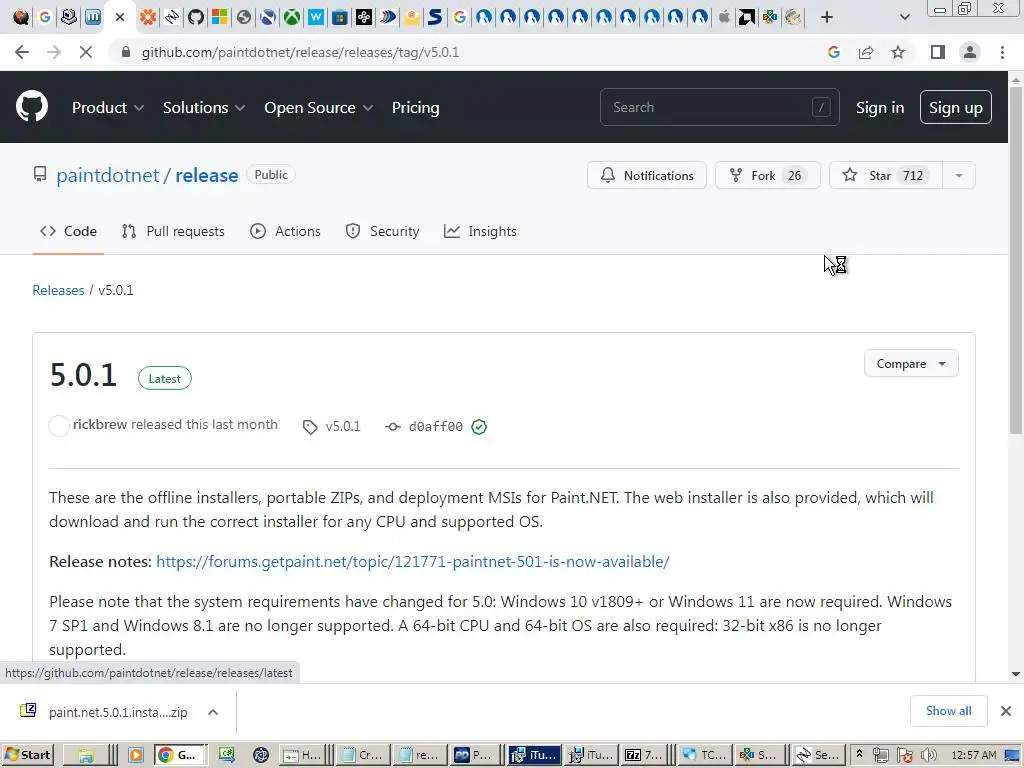
Task: Open the GitHub logo home link
Action: pyautogui.click(x=31, y=106)
